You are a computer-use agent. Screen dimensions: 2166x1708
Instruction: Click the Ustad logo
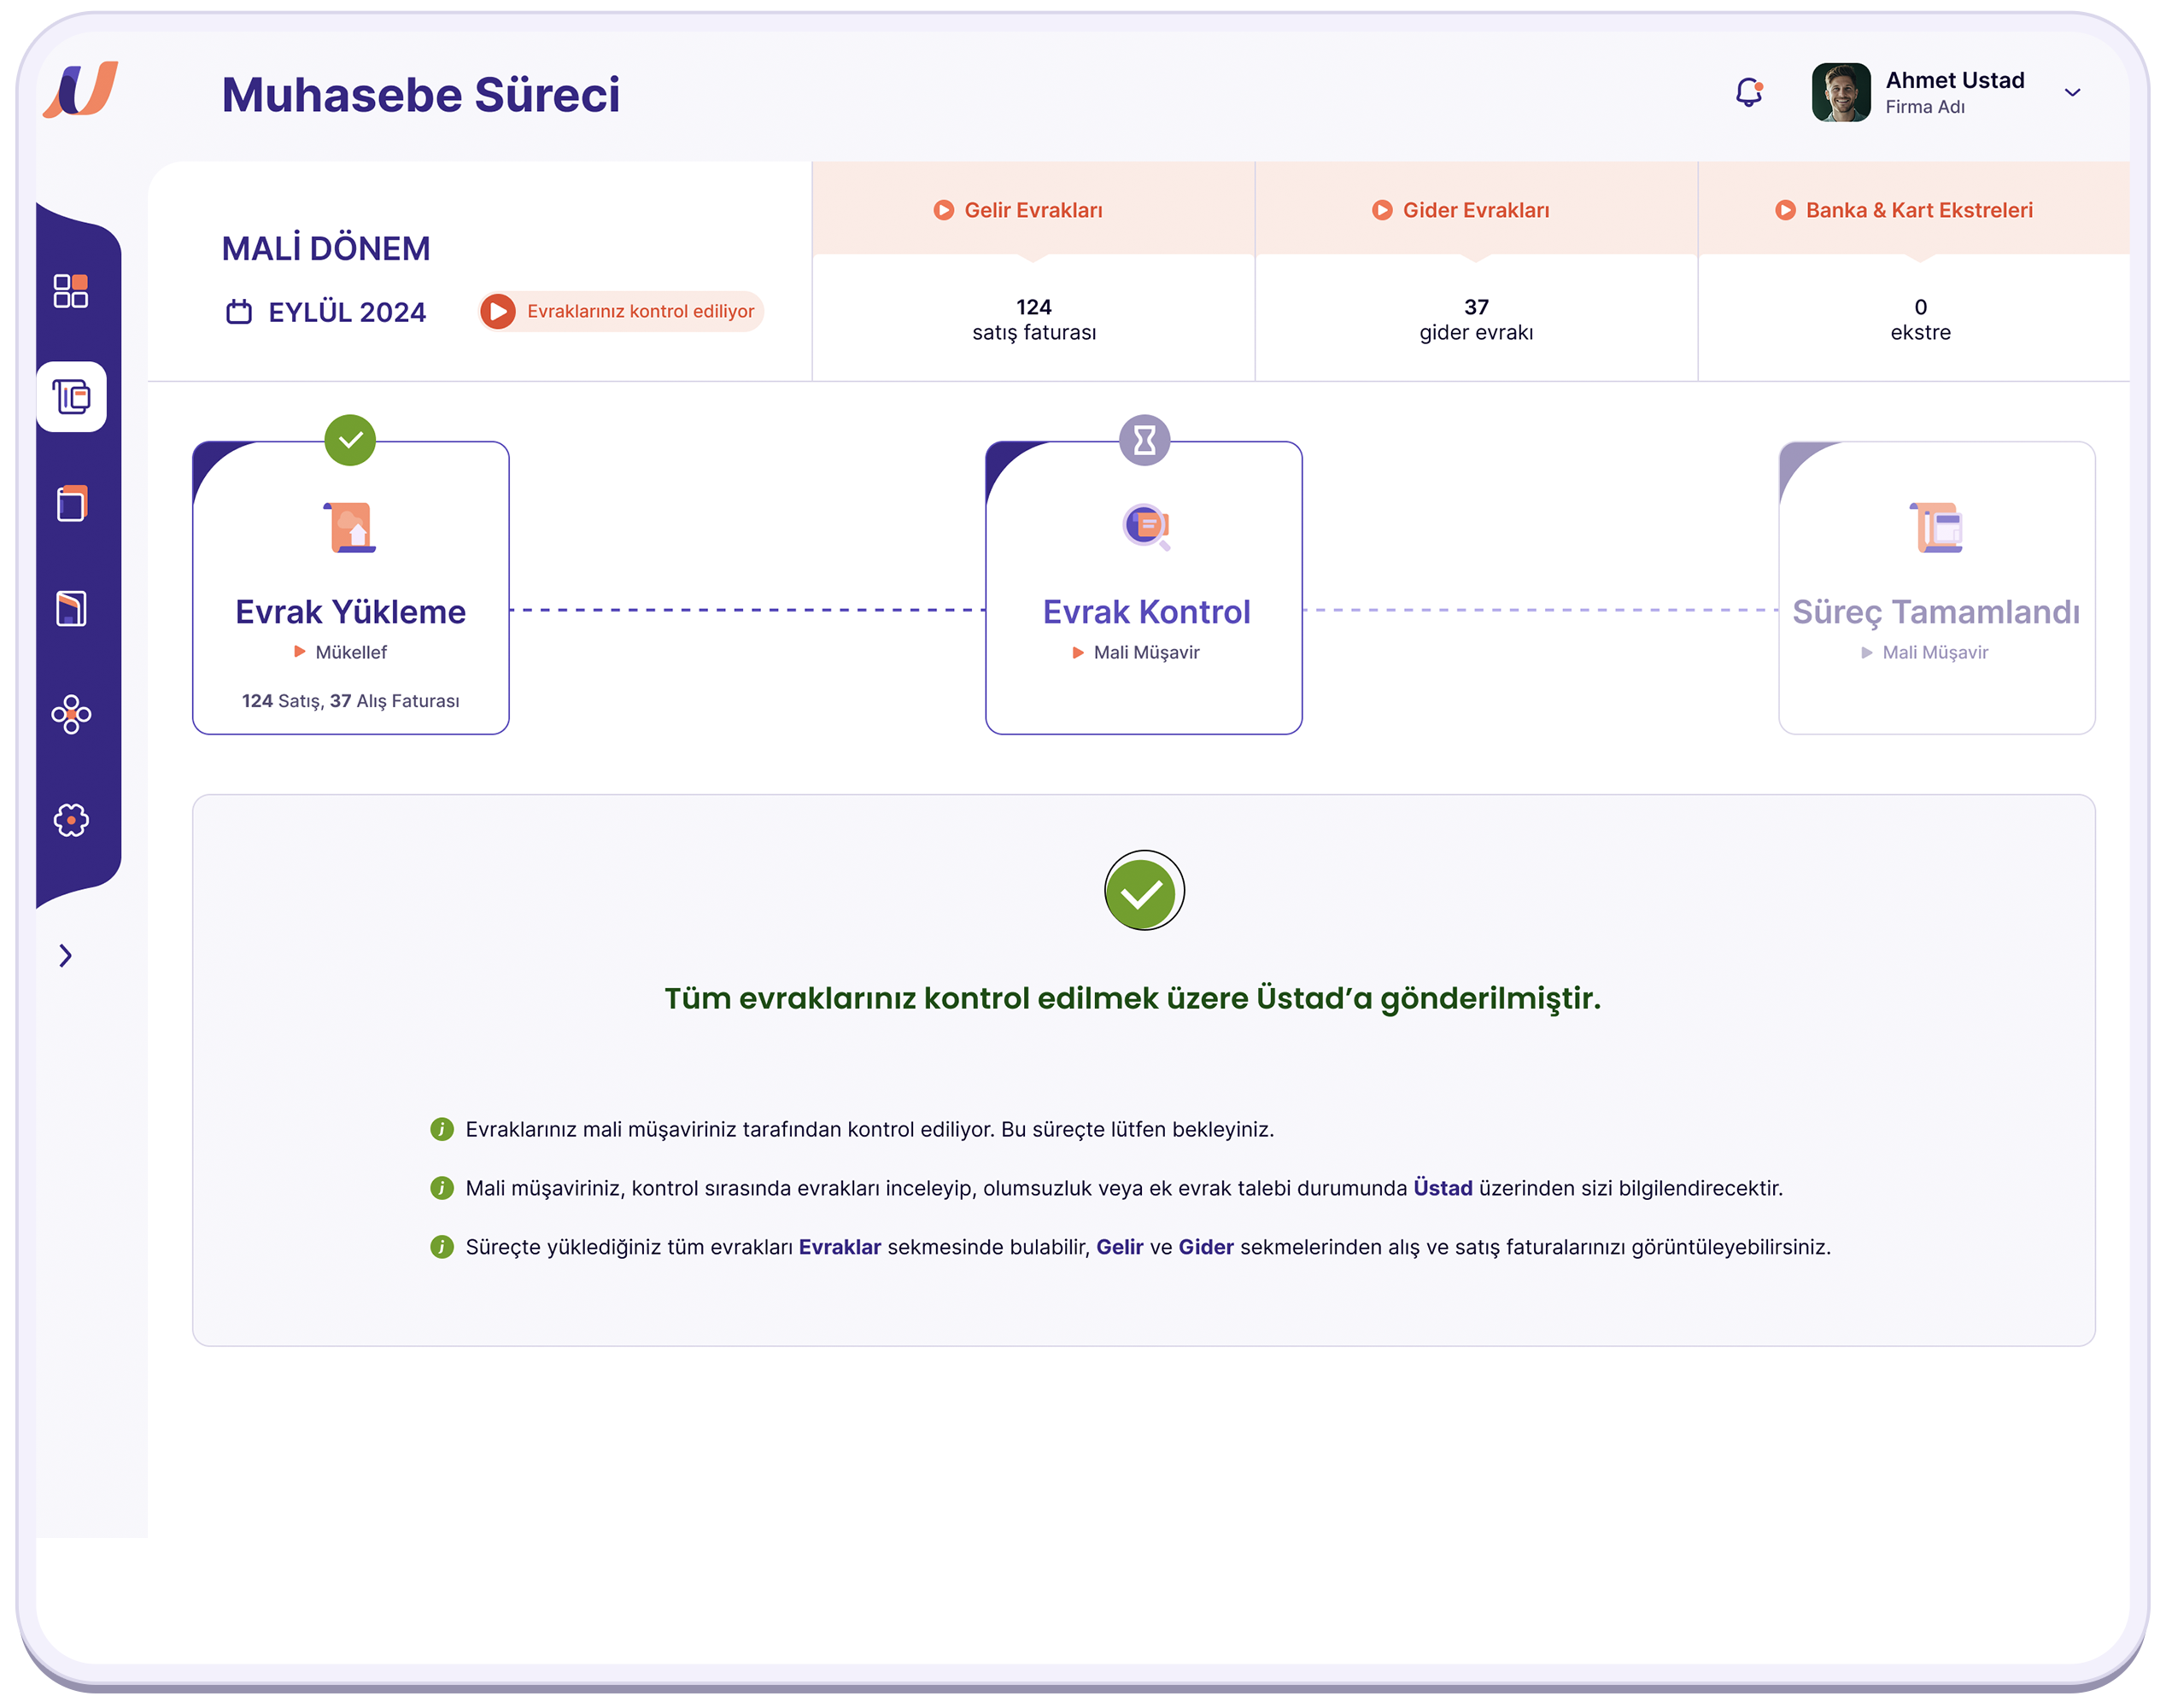pyautogui.click(x=81, y=90)
